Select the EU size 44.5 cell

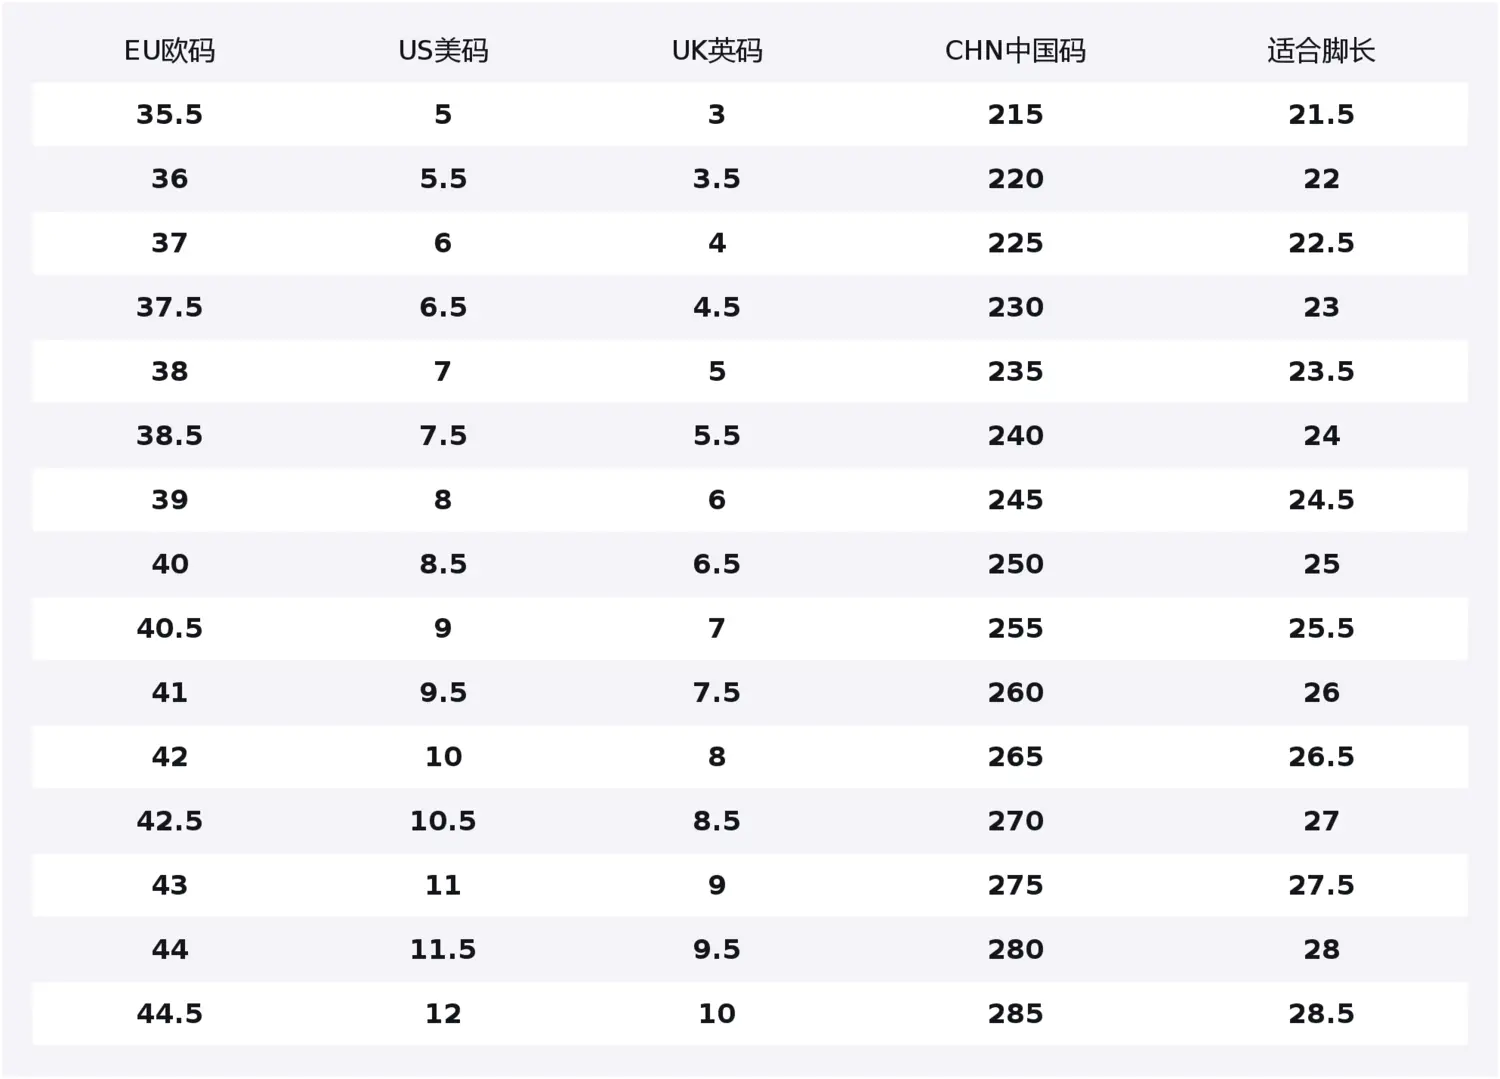pos(169,1014)
